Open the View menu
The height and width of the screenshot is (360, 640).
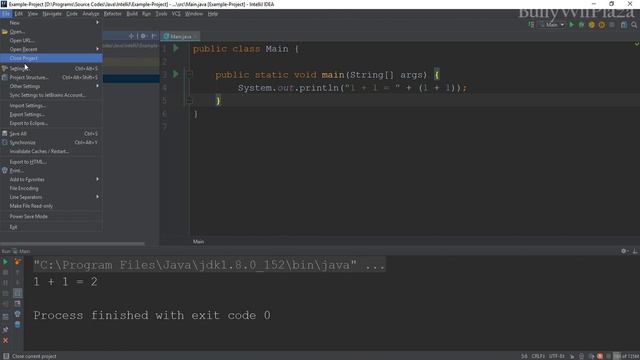(33, 14)
